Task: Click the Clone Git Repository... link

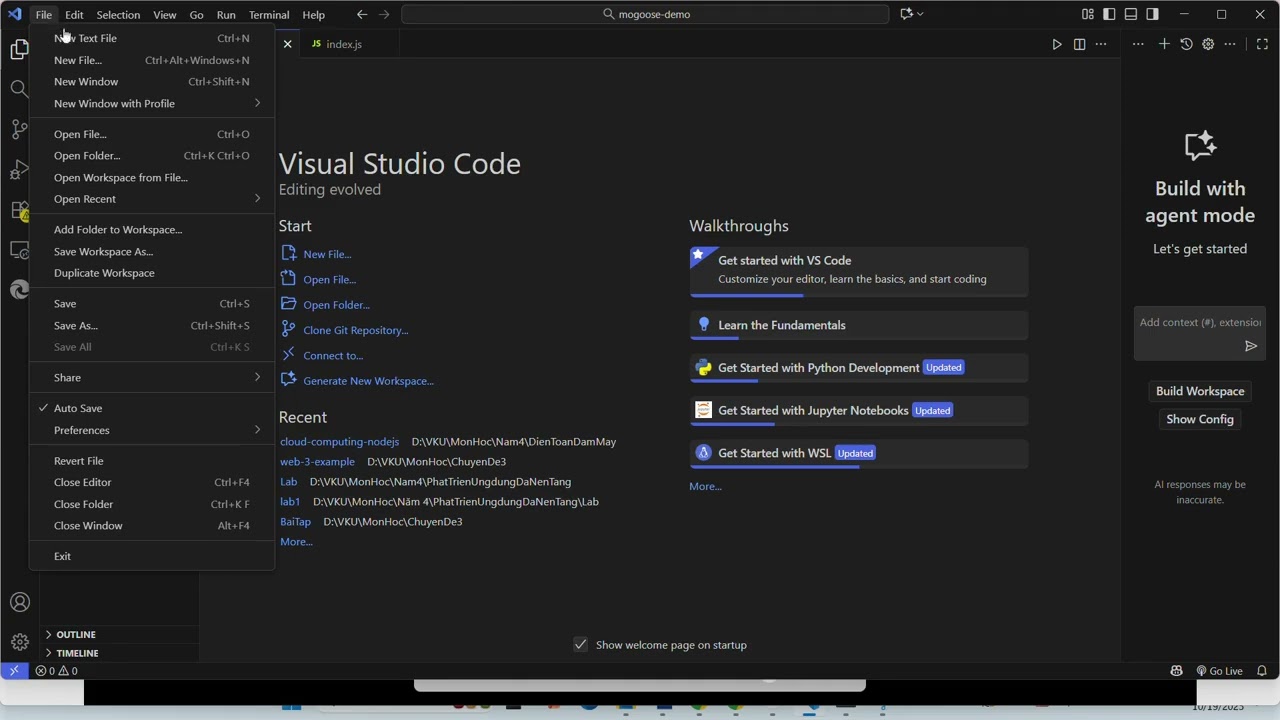Action: tap(355, 330)
